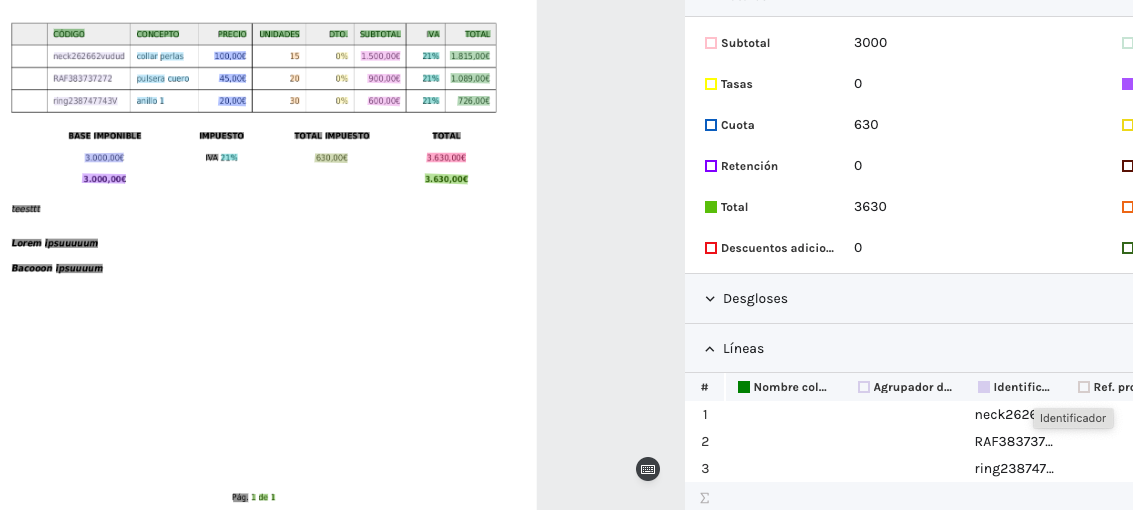Select the RAF383737 identifier cell
This screenshot has width=1133, height=510.
click(1013, 441)
